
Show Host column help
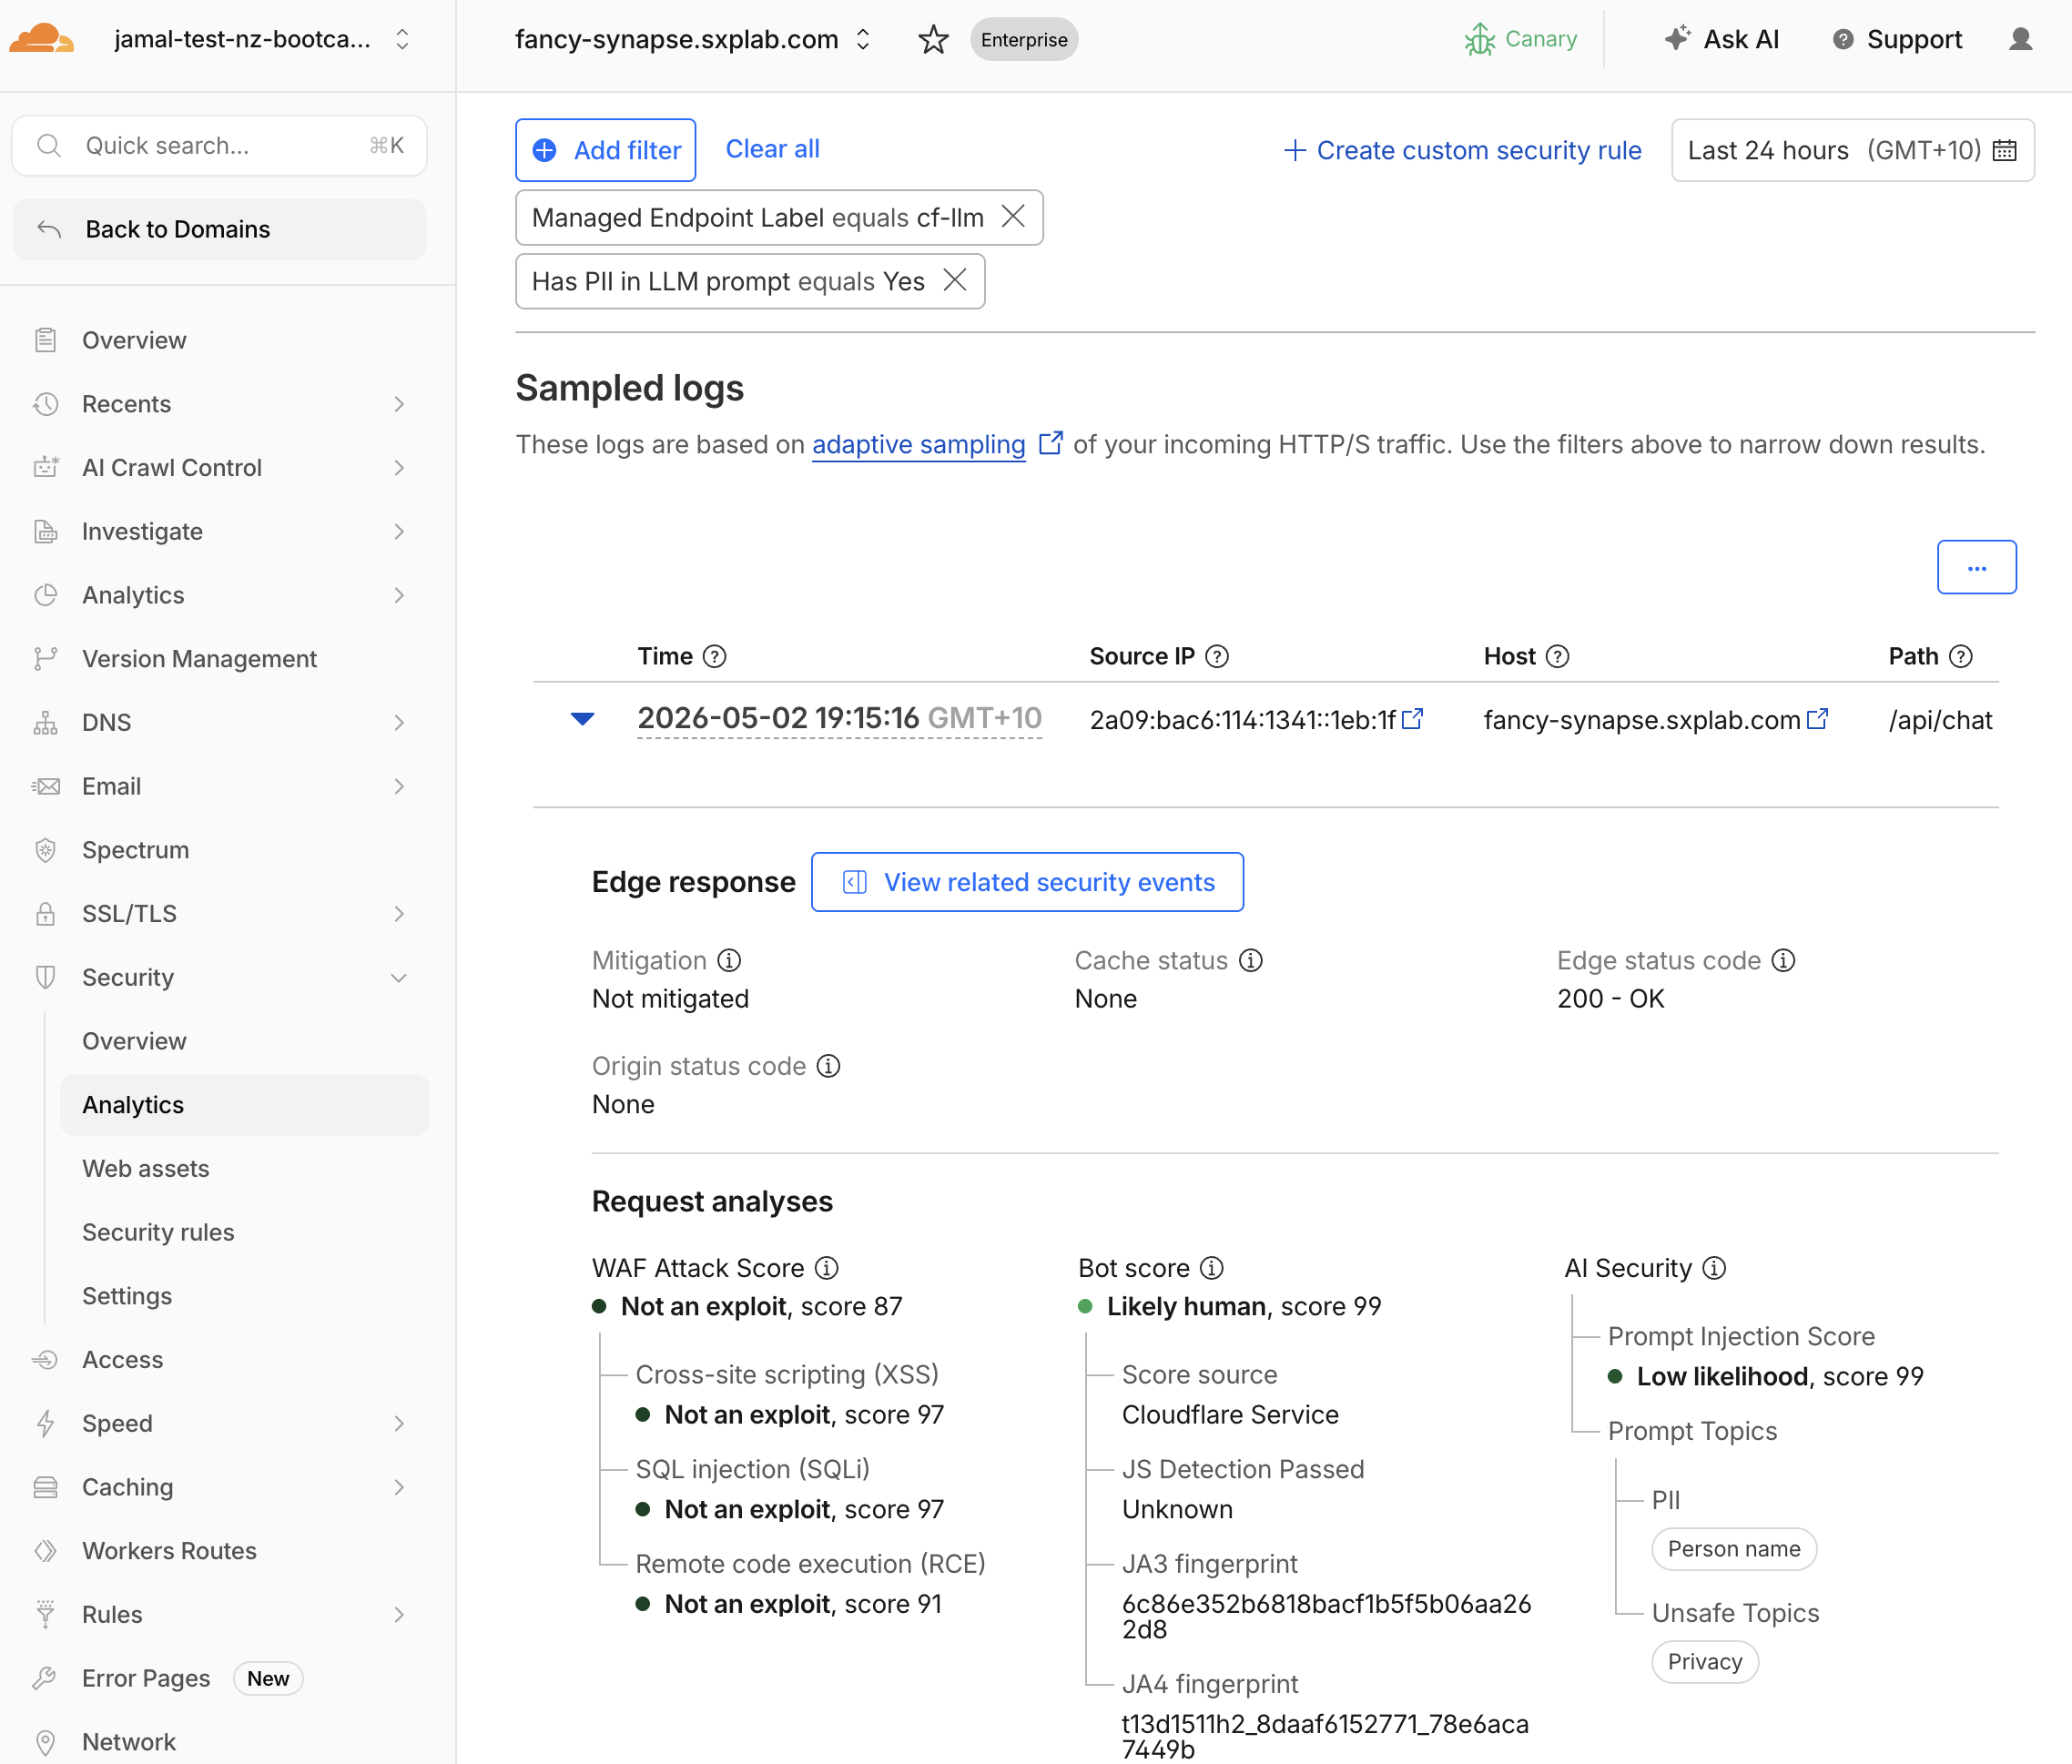point(1557,656)
